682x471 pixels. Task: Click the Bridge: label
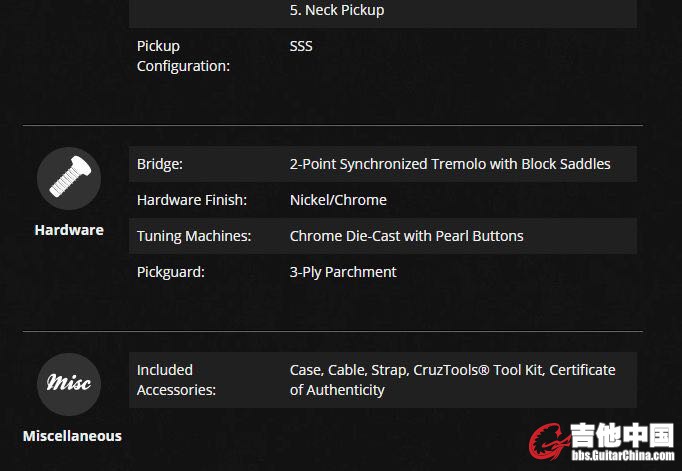point(160,164)
